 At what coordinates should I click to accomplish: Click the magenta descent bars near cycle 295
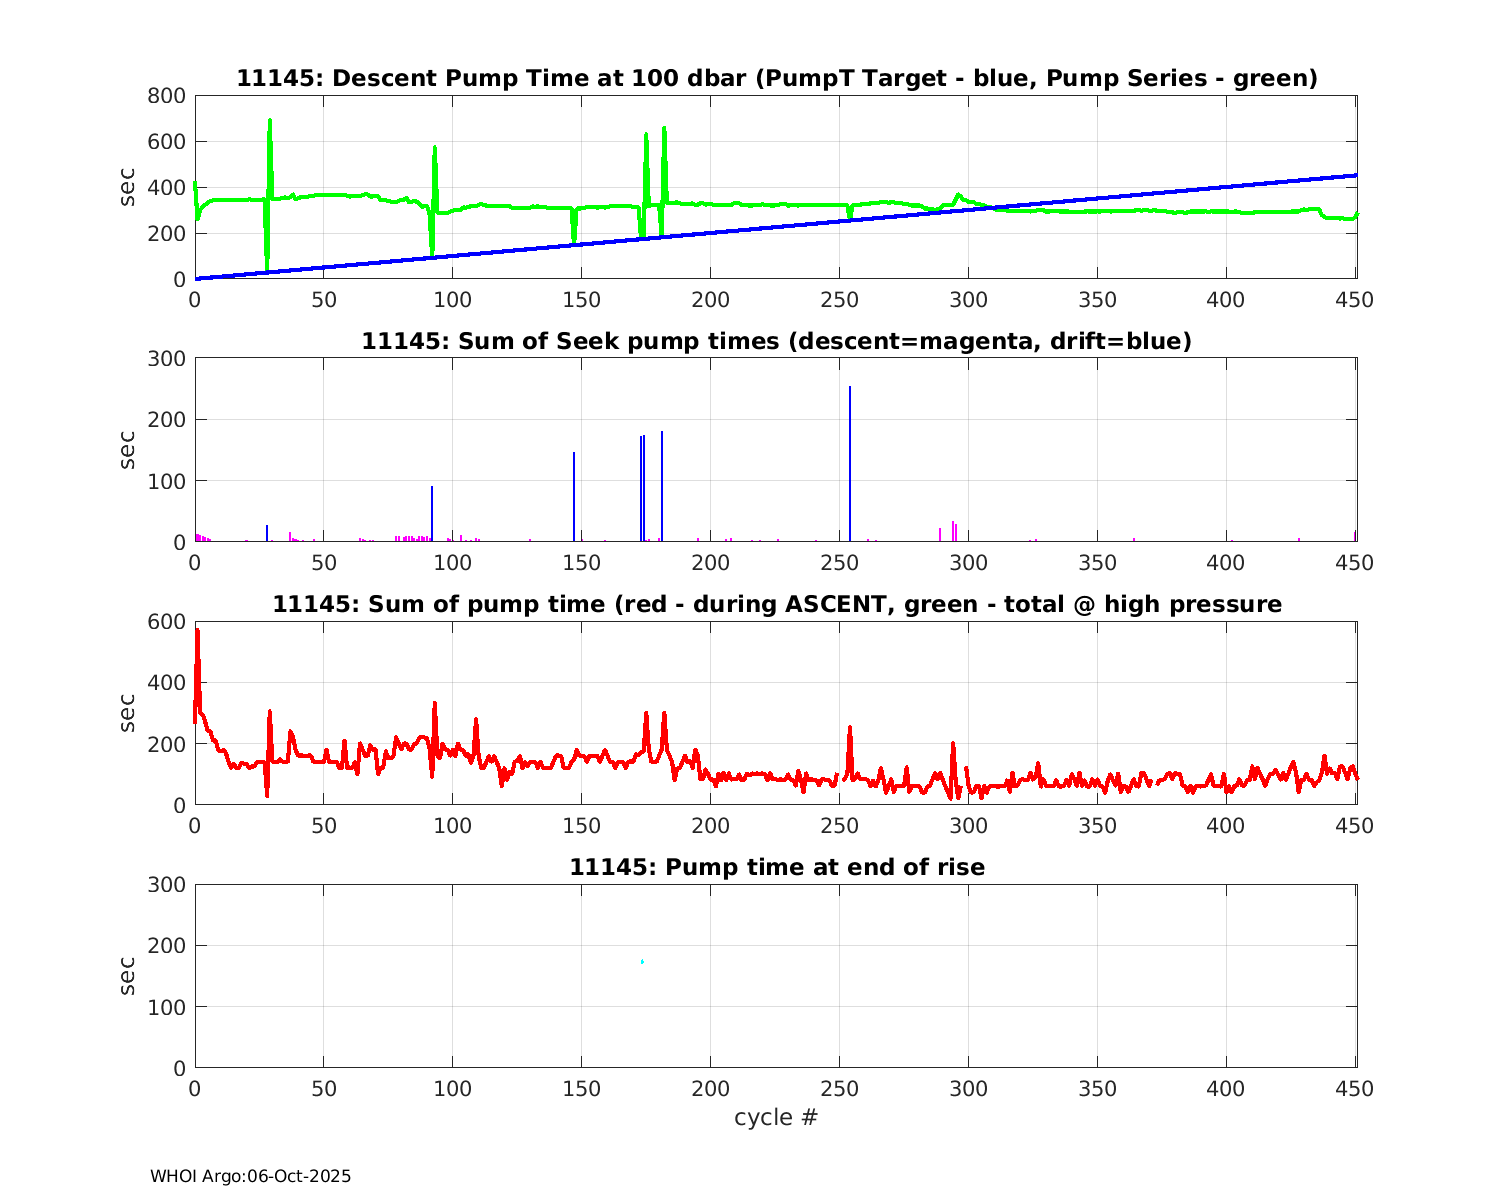pyautogui.click(x=954, y=530)
